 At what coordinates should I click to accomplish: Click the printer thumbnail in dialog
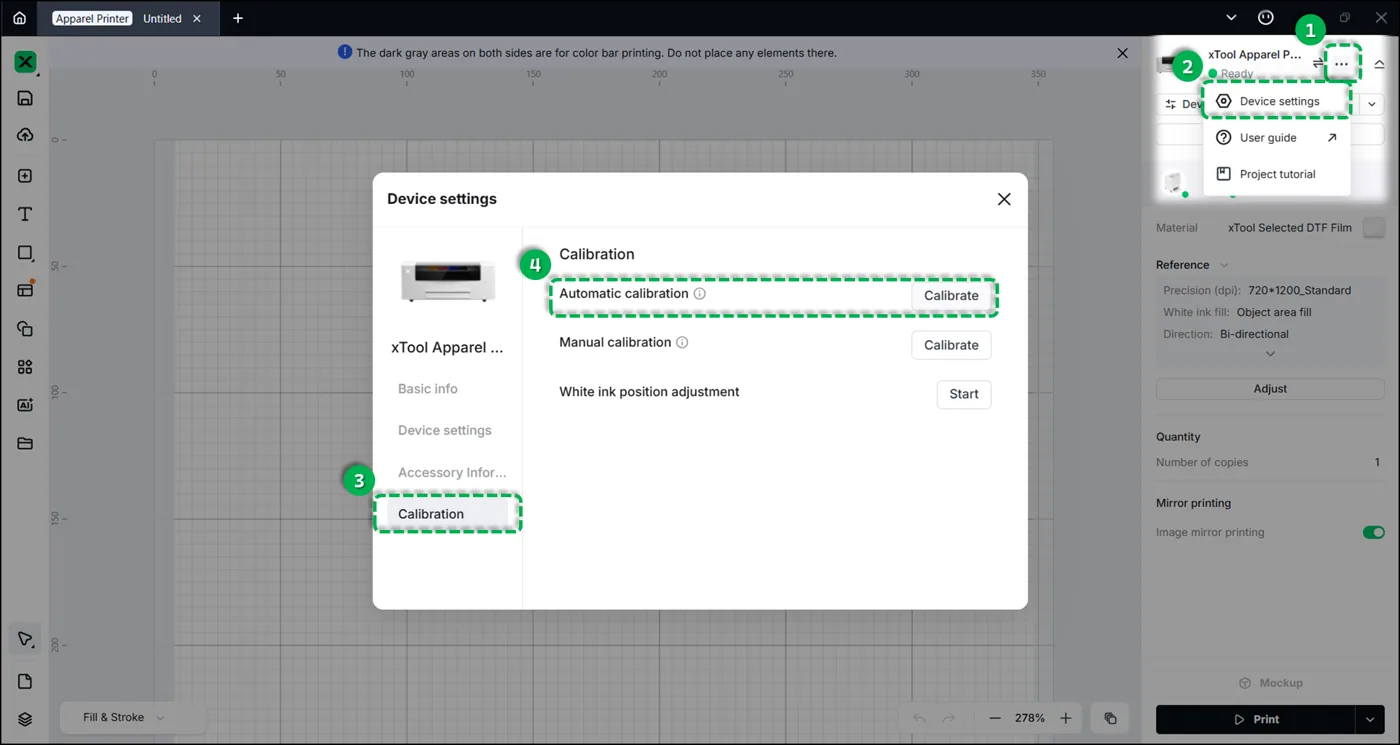coord(447,280)
